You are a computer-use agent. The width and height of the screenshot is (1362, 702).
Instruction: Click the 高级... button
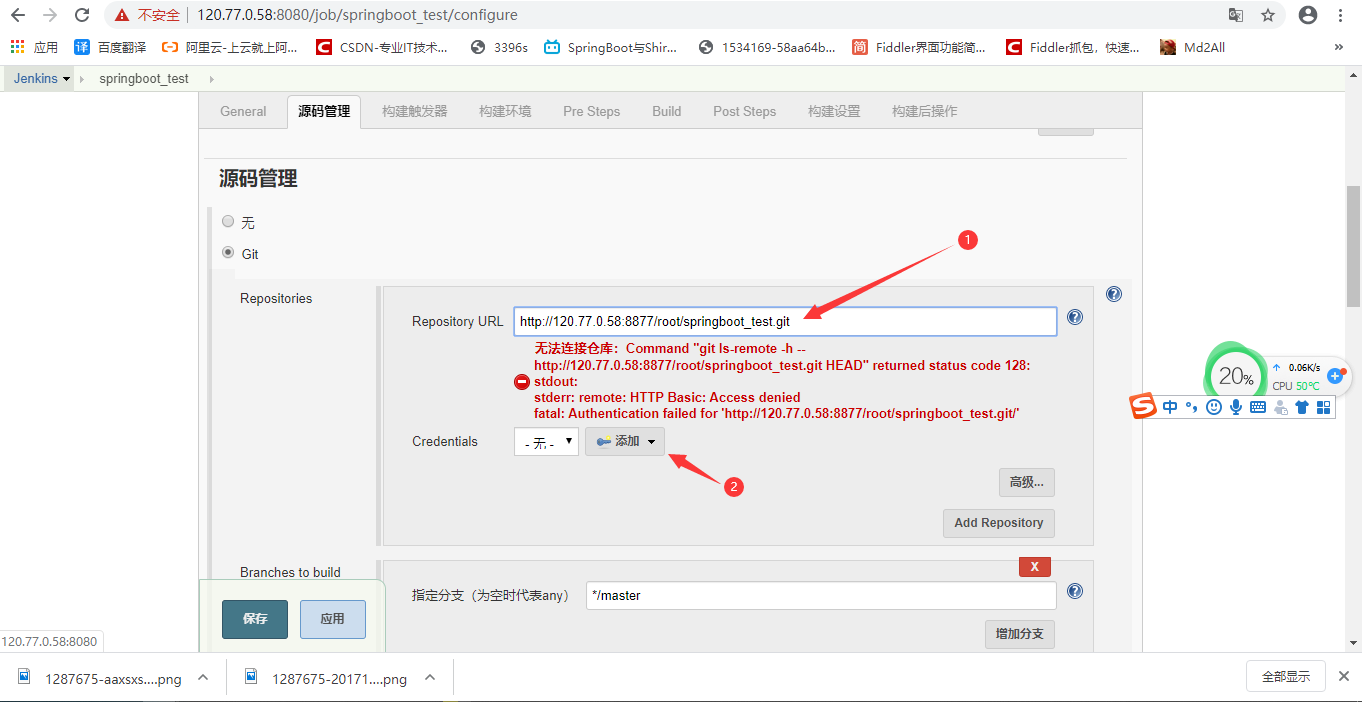tap(1026, 482)
